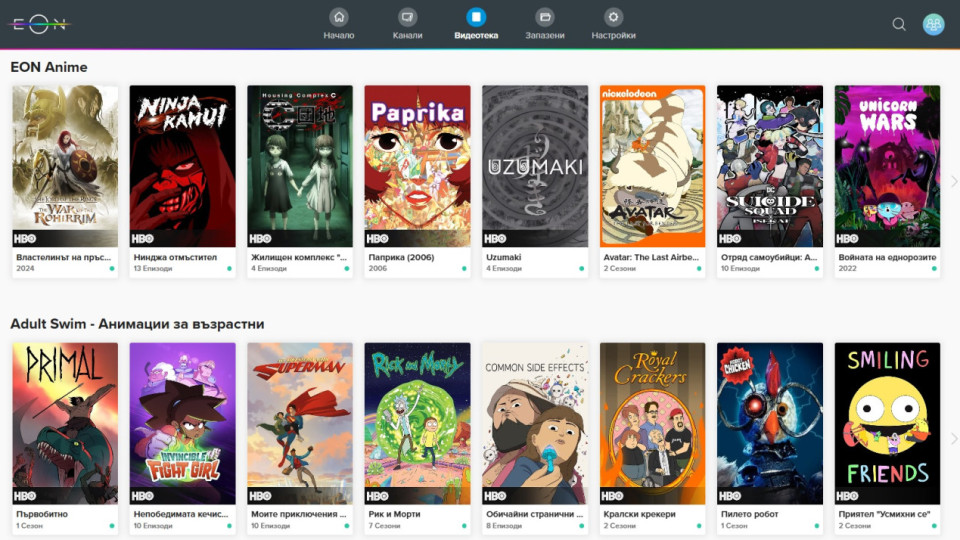Click the title 'Приятел "Усмихни се"'

pyautogui.click(x=884, y=515)
